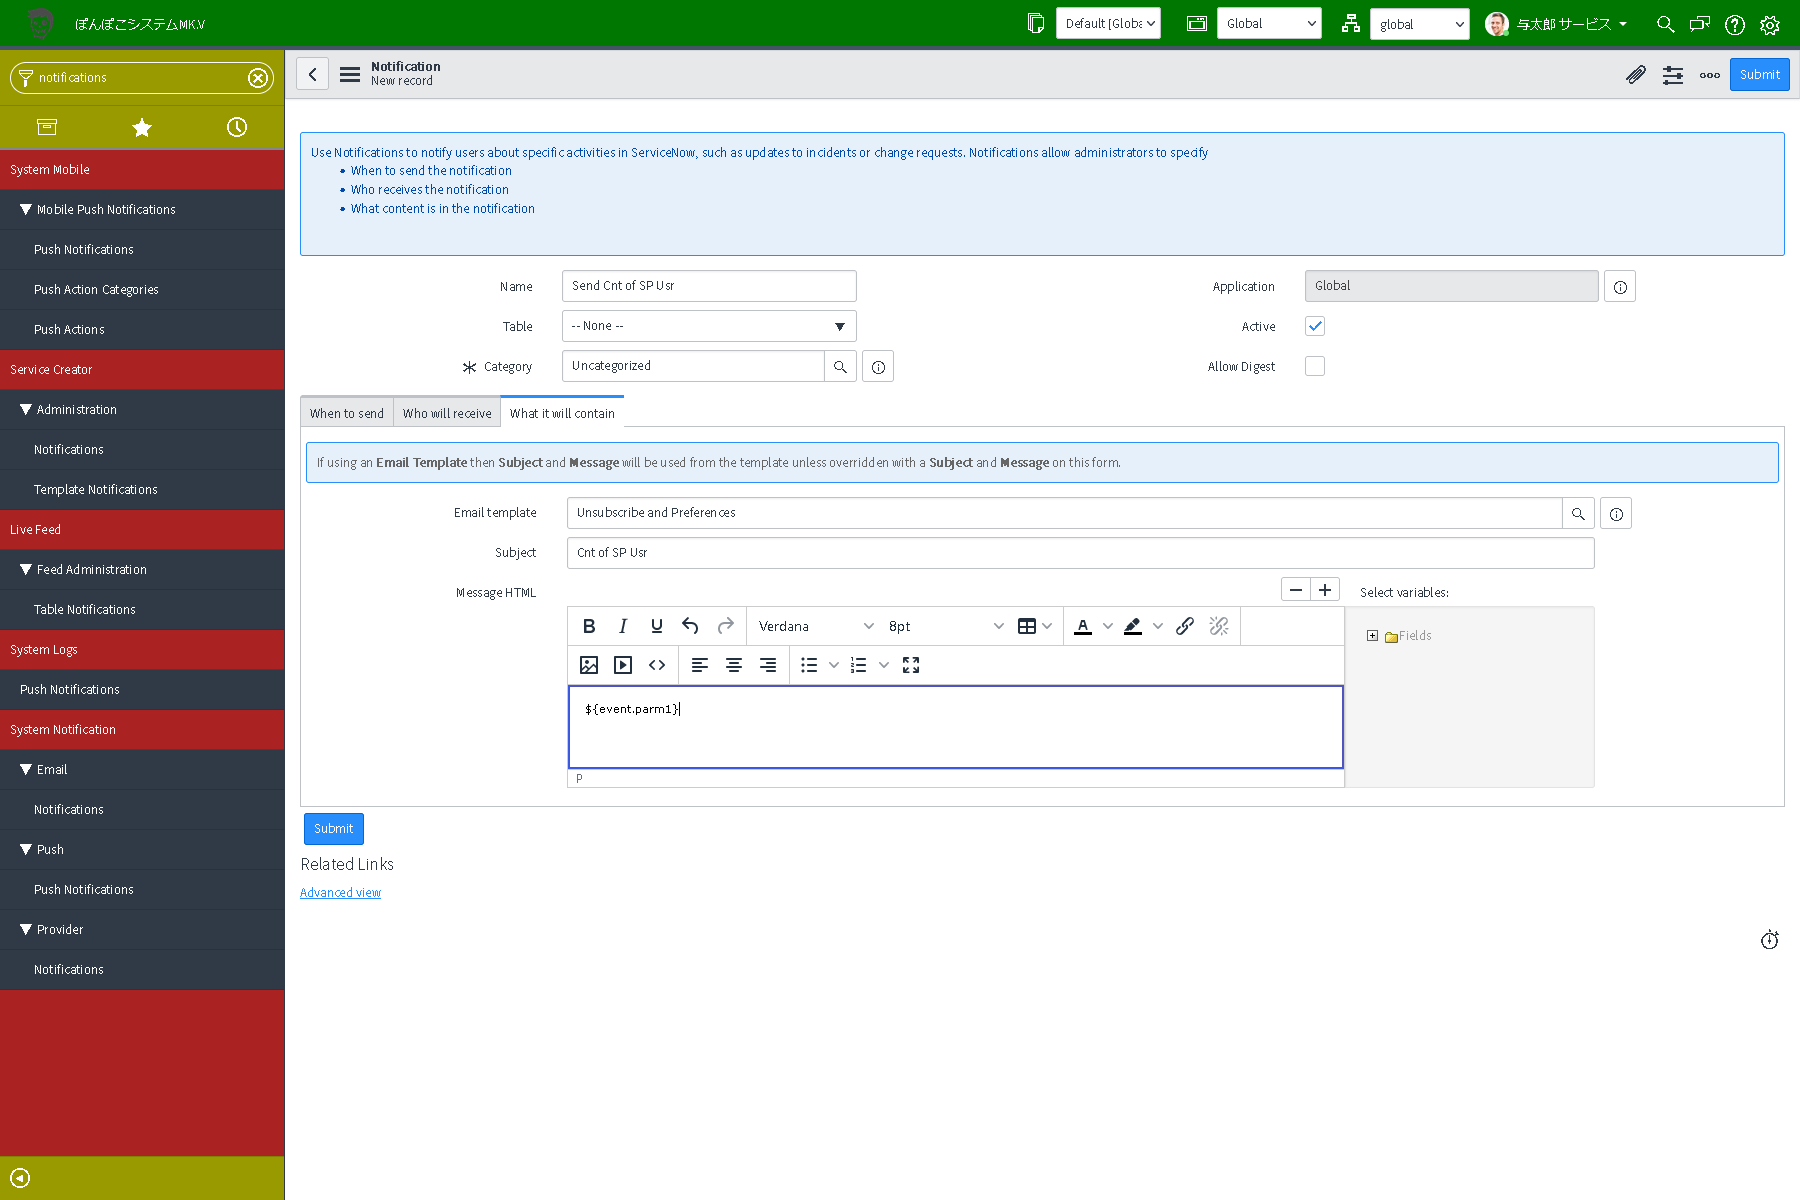Open the response time stopwatch icon
The image size is (1800, 1200).
tap(1770, 940)
